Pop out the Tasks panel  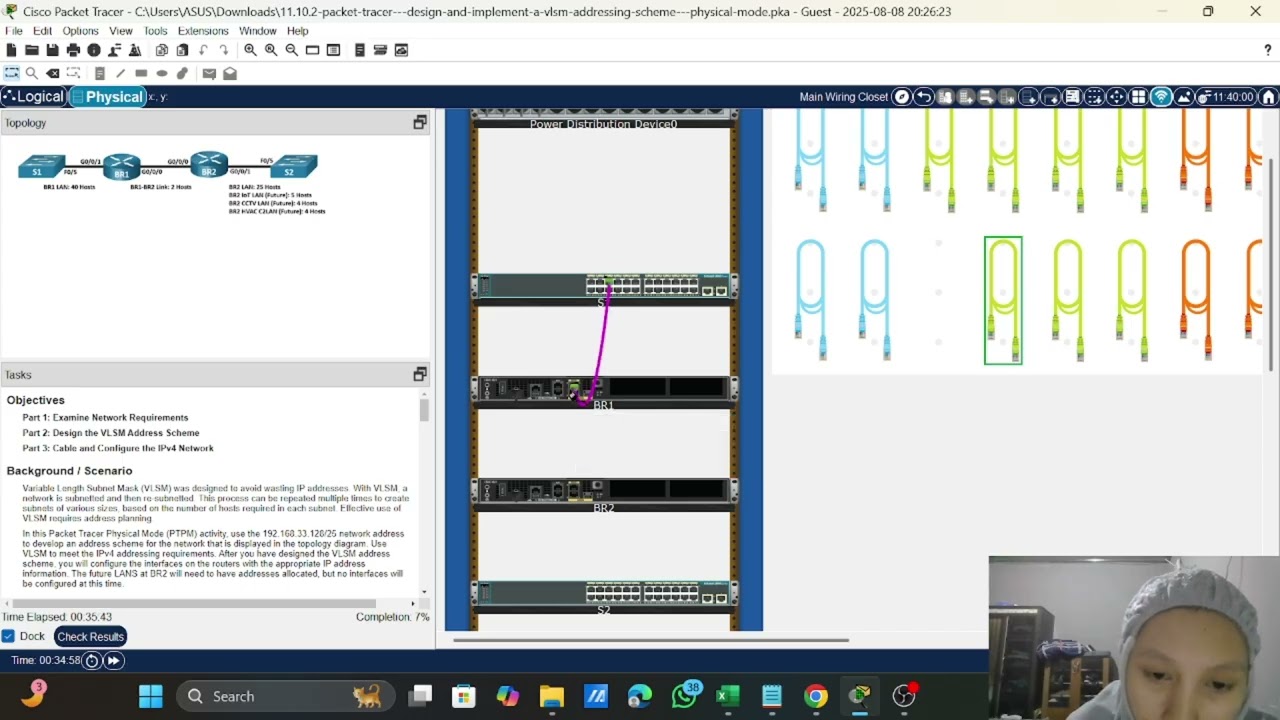420,374
